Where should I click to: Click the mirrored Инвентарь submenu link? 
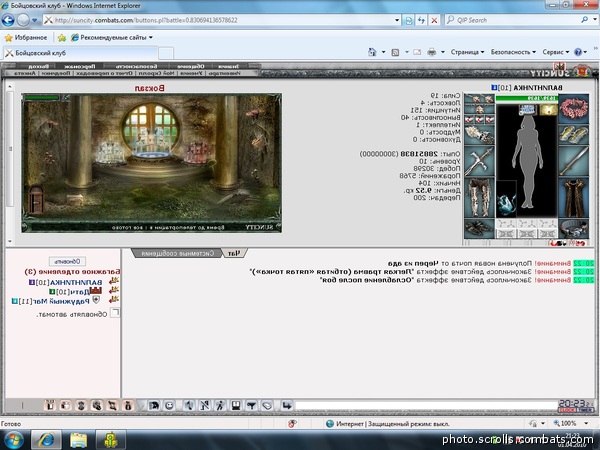click(x=224, y=73)
